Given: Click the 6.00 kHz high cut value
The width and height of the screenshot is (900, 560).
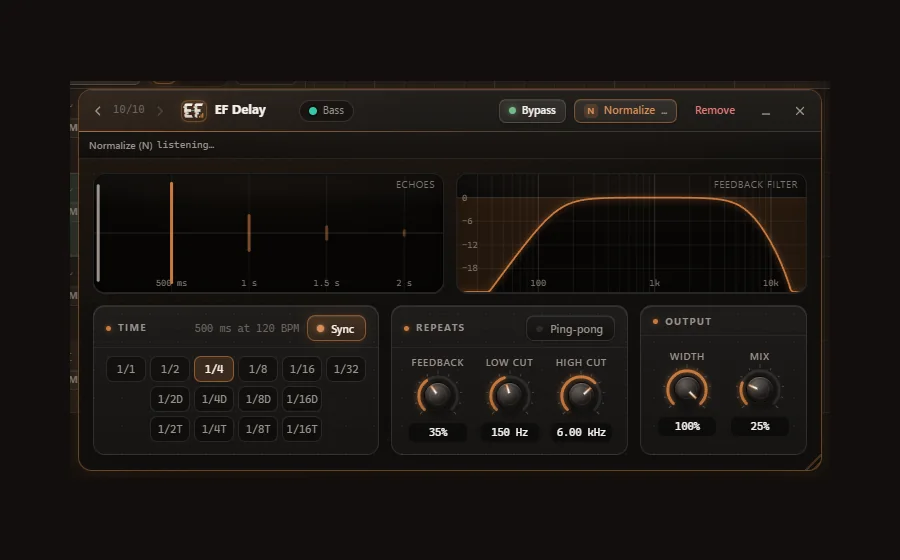Looking at the screenshot, I should pyautogui.click(x=581, y=432).
